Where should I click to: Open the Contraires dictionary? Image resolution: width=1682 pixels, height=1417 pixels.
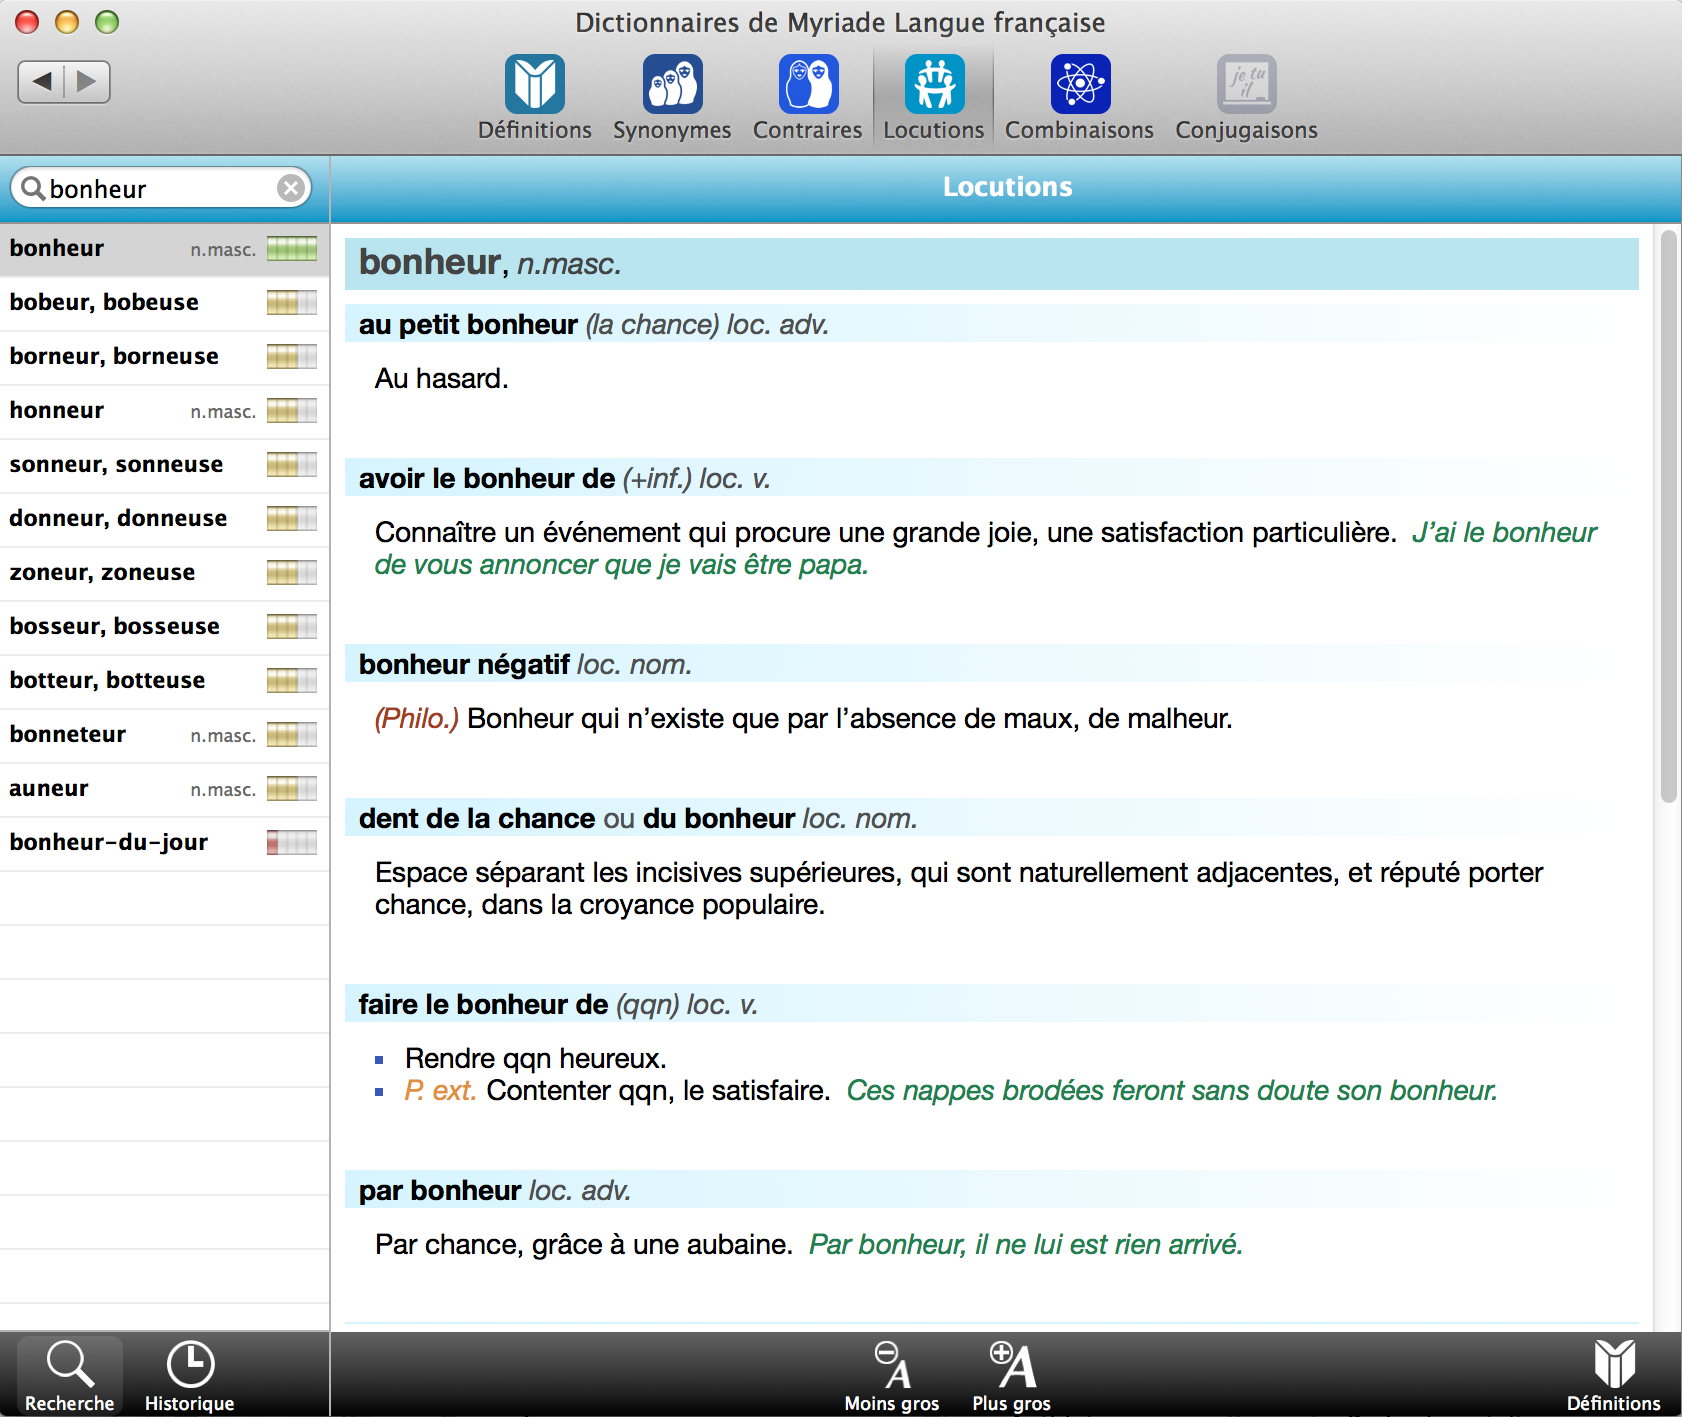[x=808, y=98]
